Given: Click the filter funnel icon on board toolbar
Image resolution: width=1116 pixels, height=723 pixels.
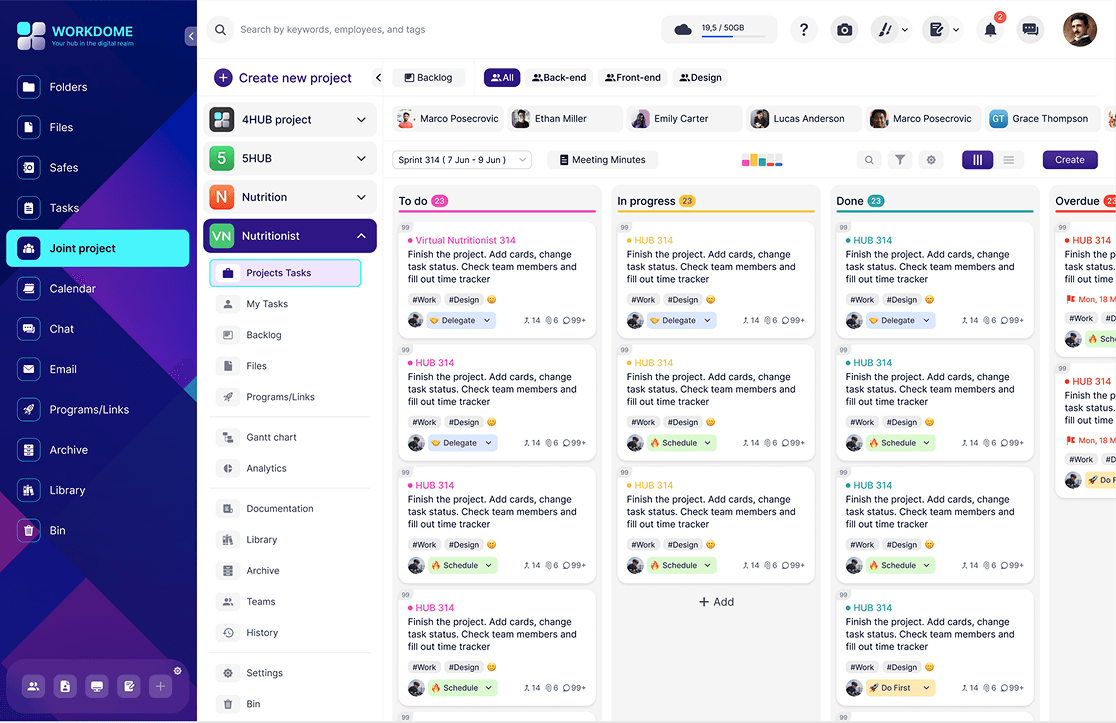Looking at the screenshot, I should (900, 160).
